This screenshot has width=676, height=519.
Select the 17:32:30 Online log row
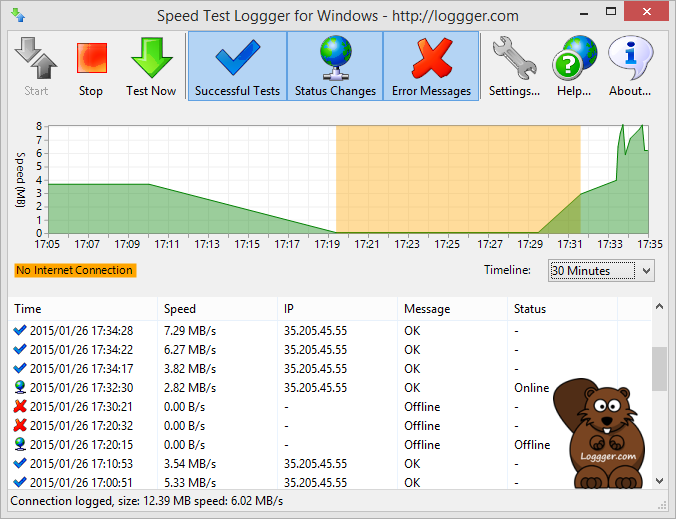tap(330, 388)
